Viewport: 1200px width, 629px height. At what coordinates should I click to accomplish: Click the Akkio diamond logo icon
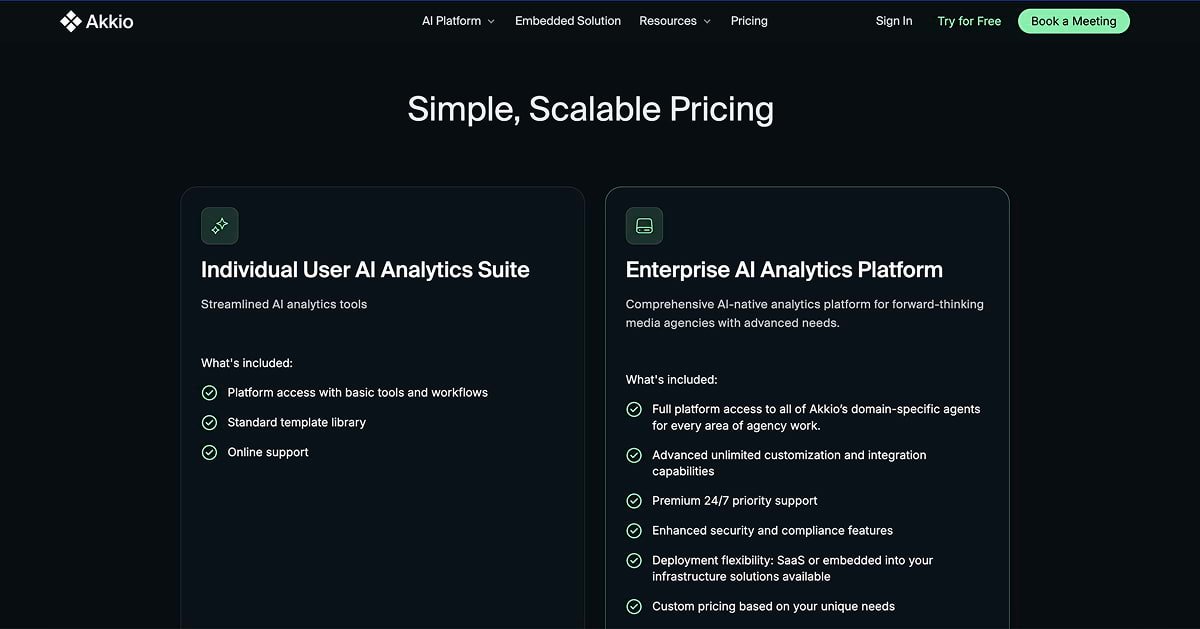(70, 21)
